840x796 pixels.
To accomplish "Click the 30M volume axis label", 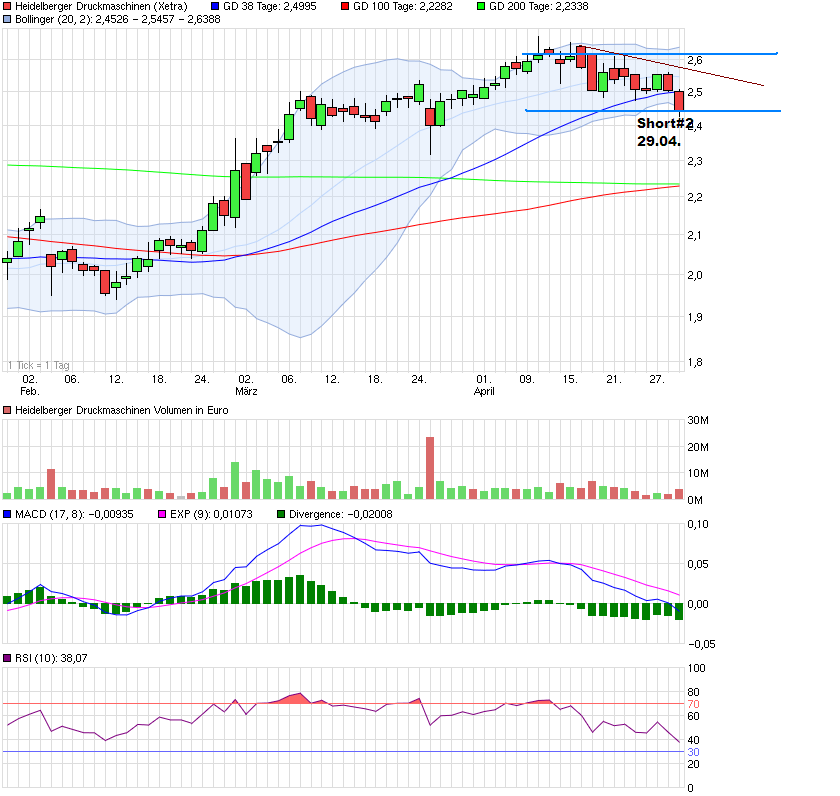I will tap(698, 420).
